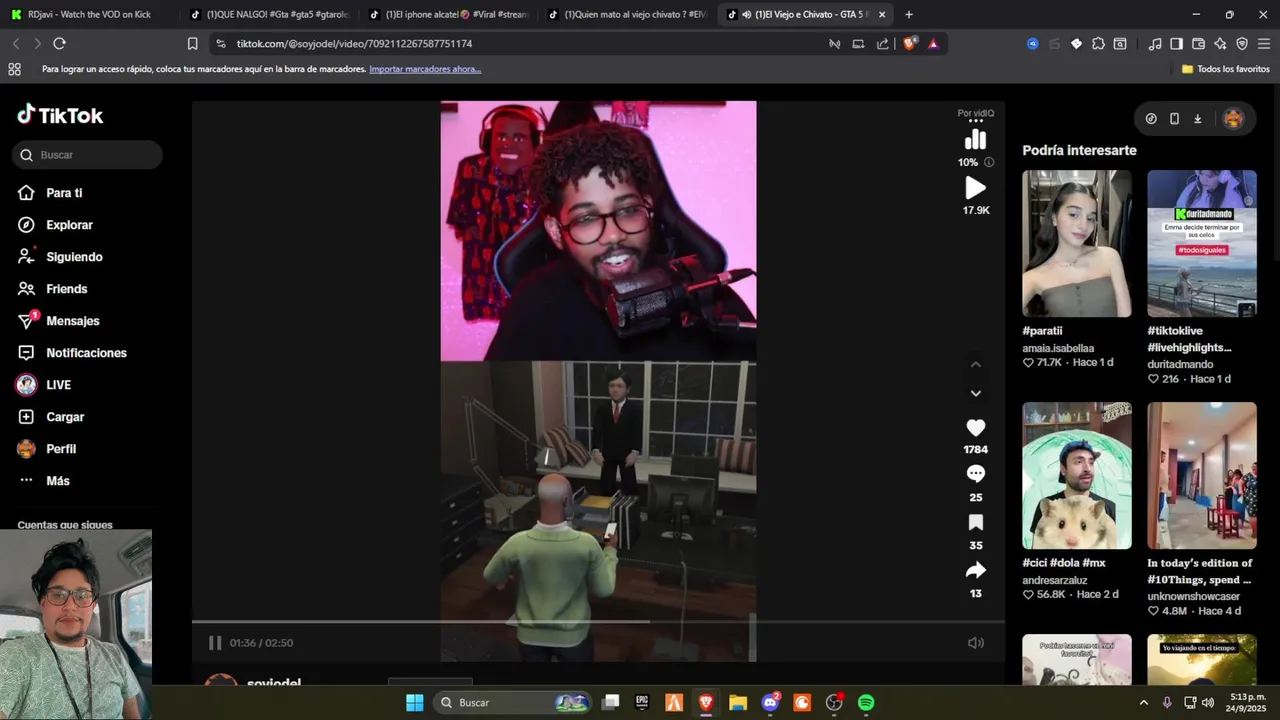
Task: Open the Brave Shields lion icon
Action: pyautogui.click(x=910, y=43)
